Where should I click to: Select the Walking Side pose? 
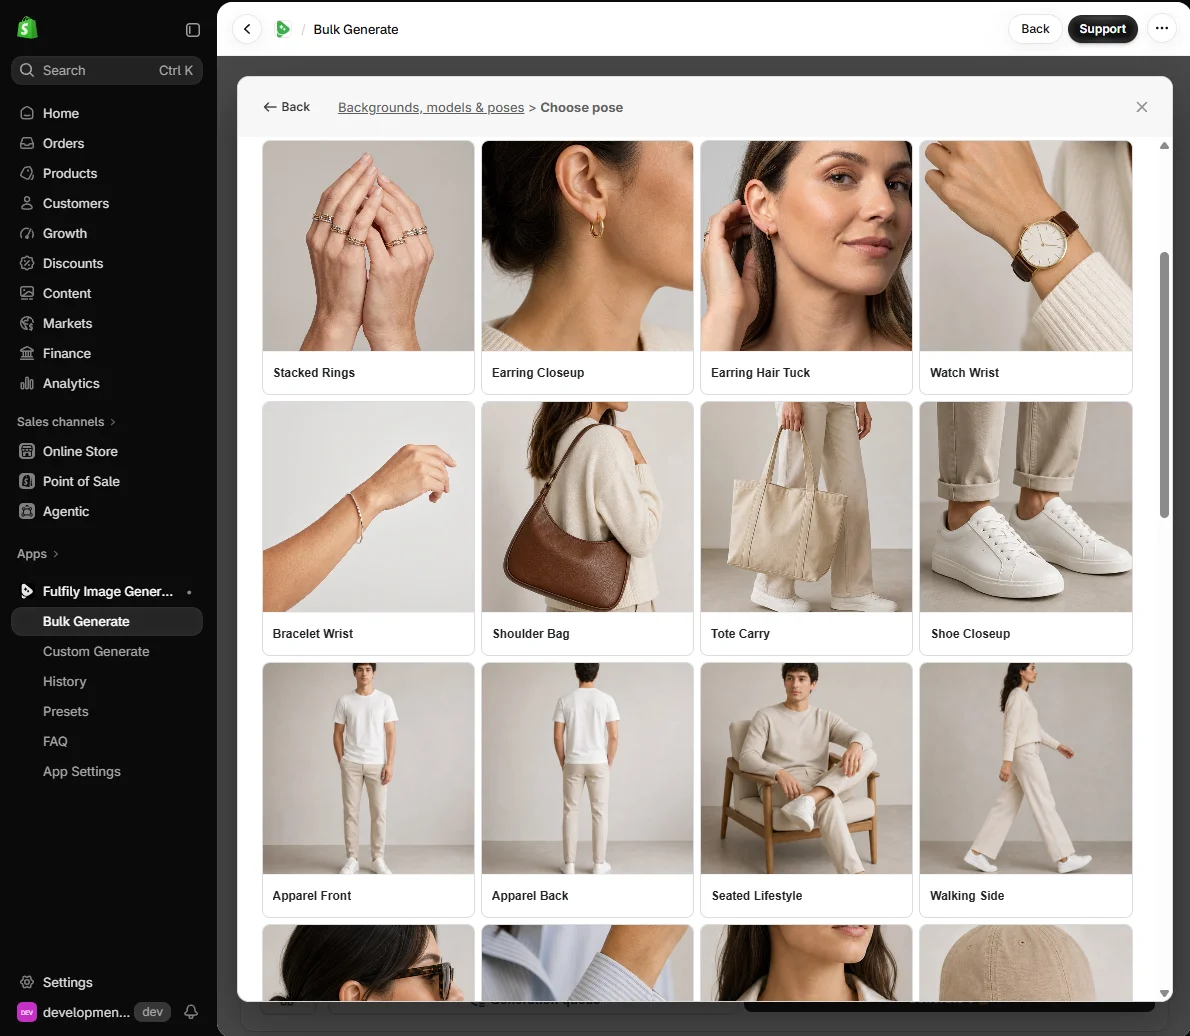[1025, 790]
